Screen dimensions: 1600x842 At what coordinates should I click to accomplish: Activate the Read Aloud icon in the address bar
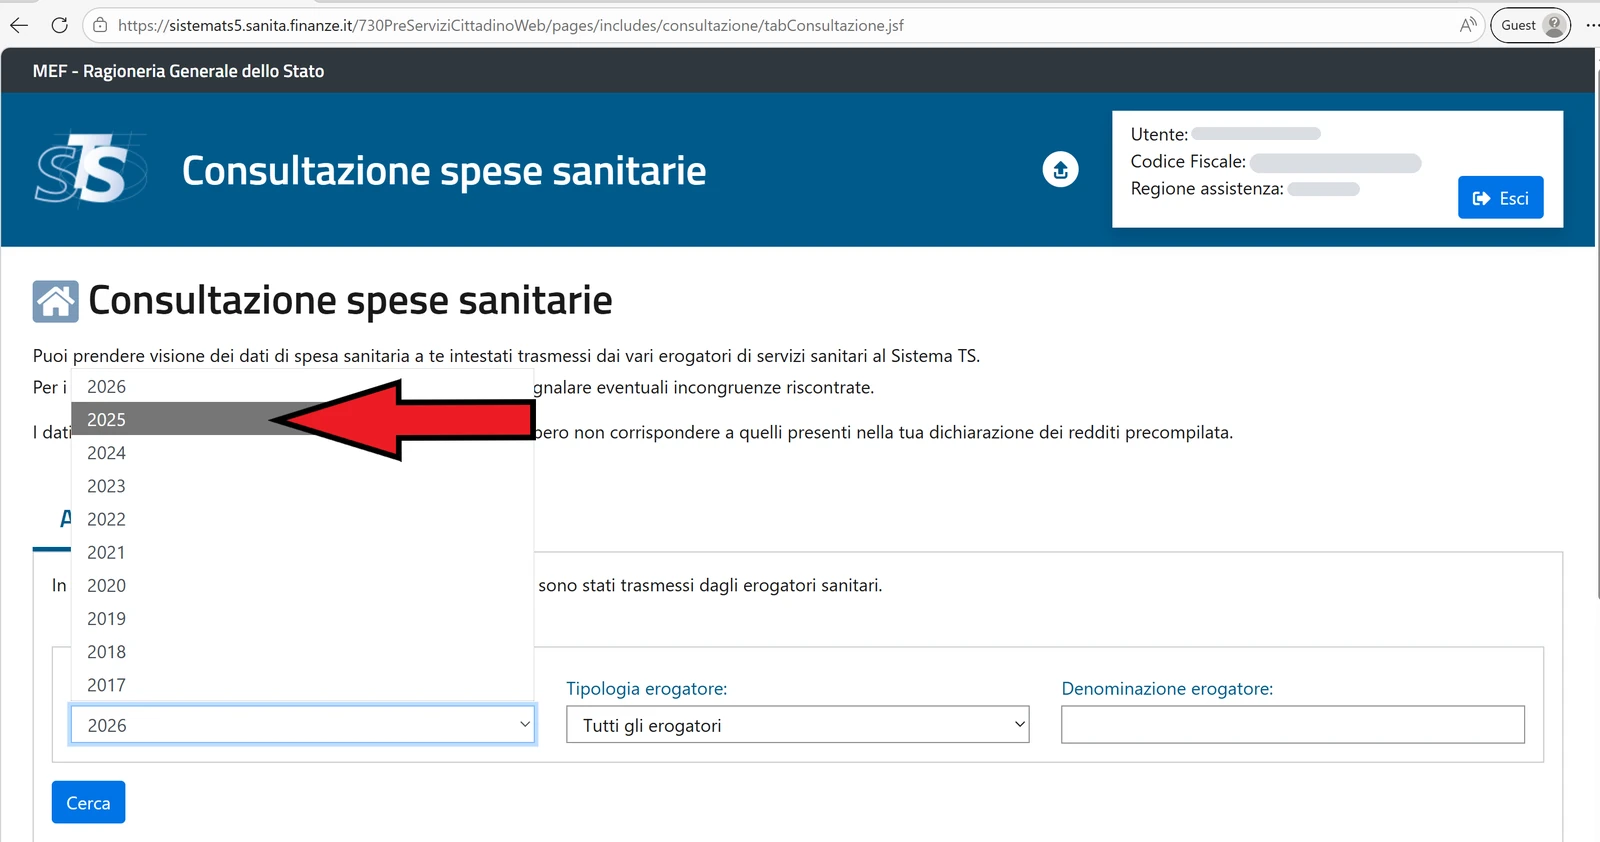1467,25
